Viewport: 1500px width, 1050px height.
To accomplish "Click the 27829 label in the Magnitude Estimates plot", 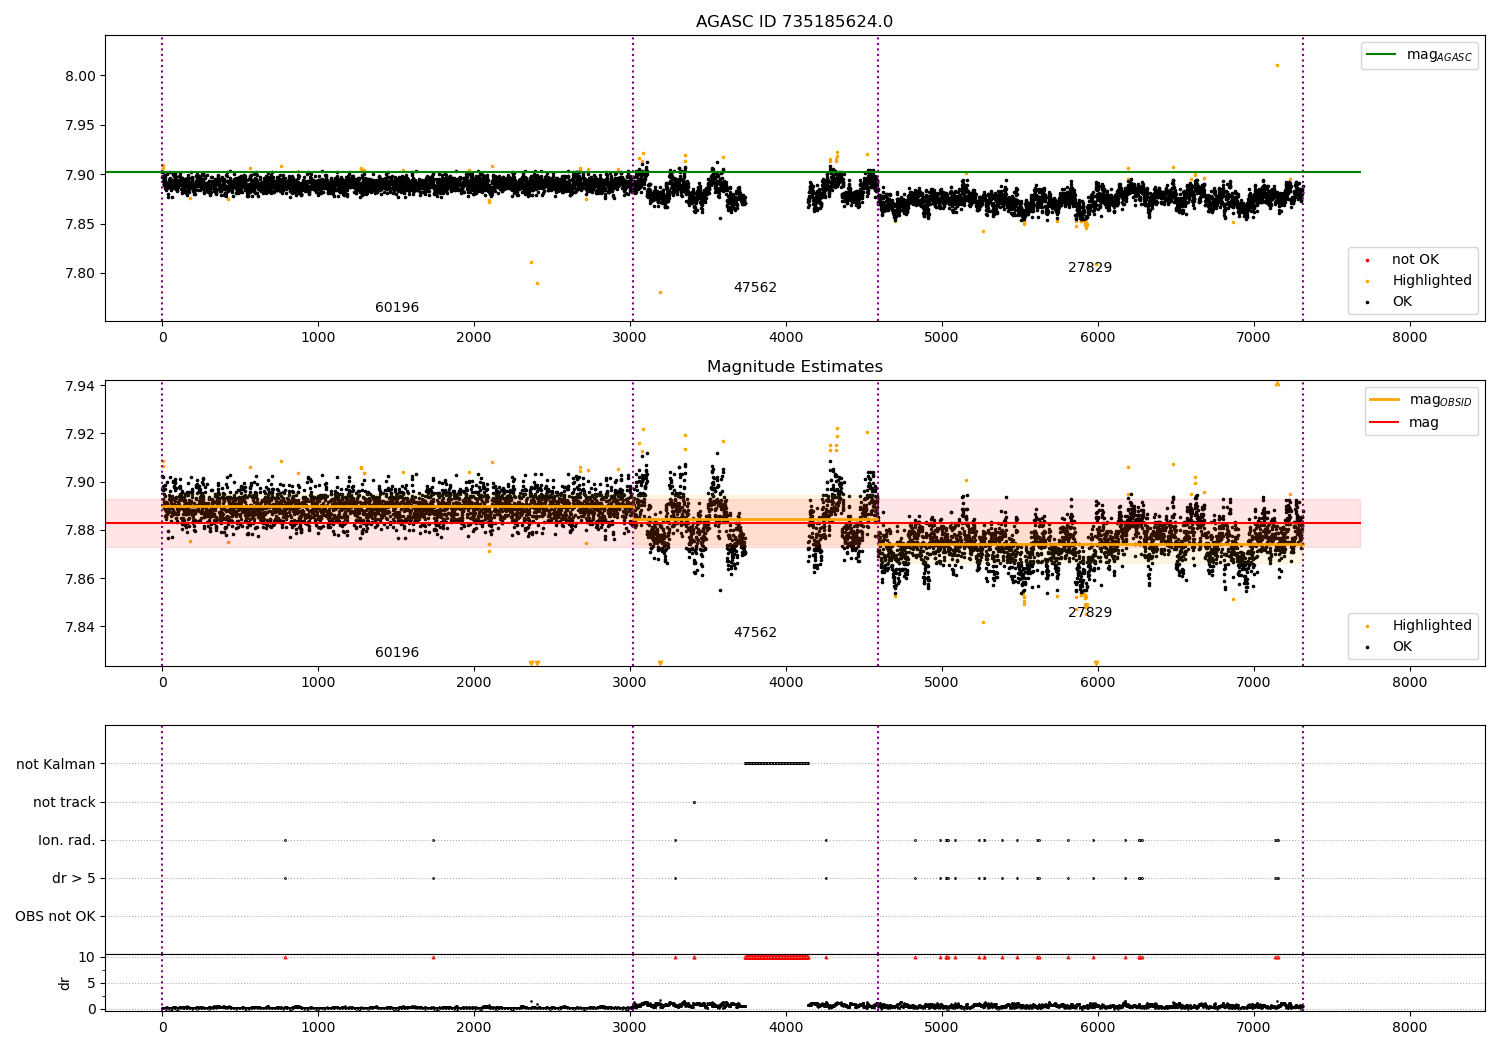I will 1090,613.
